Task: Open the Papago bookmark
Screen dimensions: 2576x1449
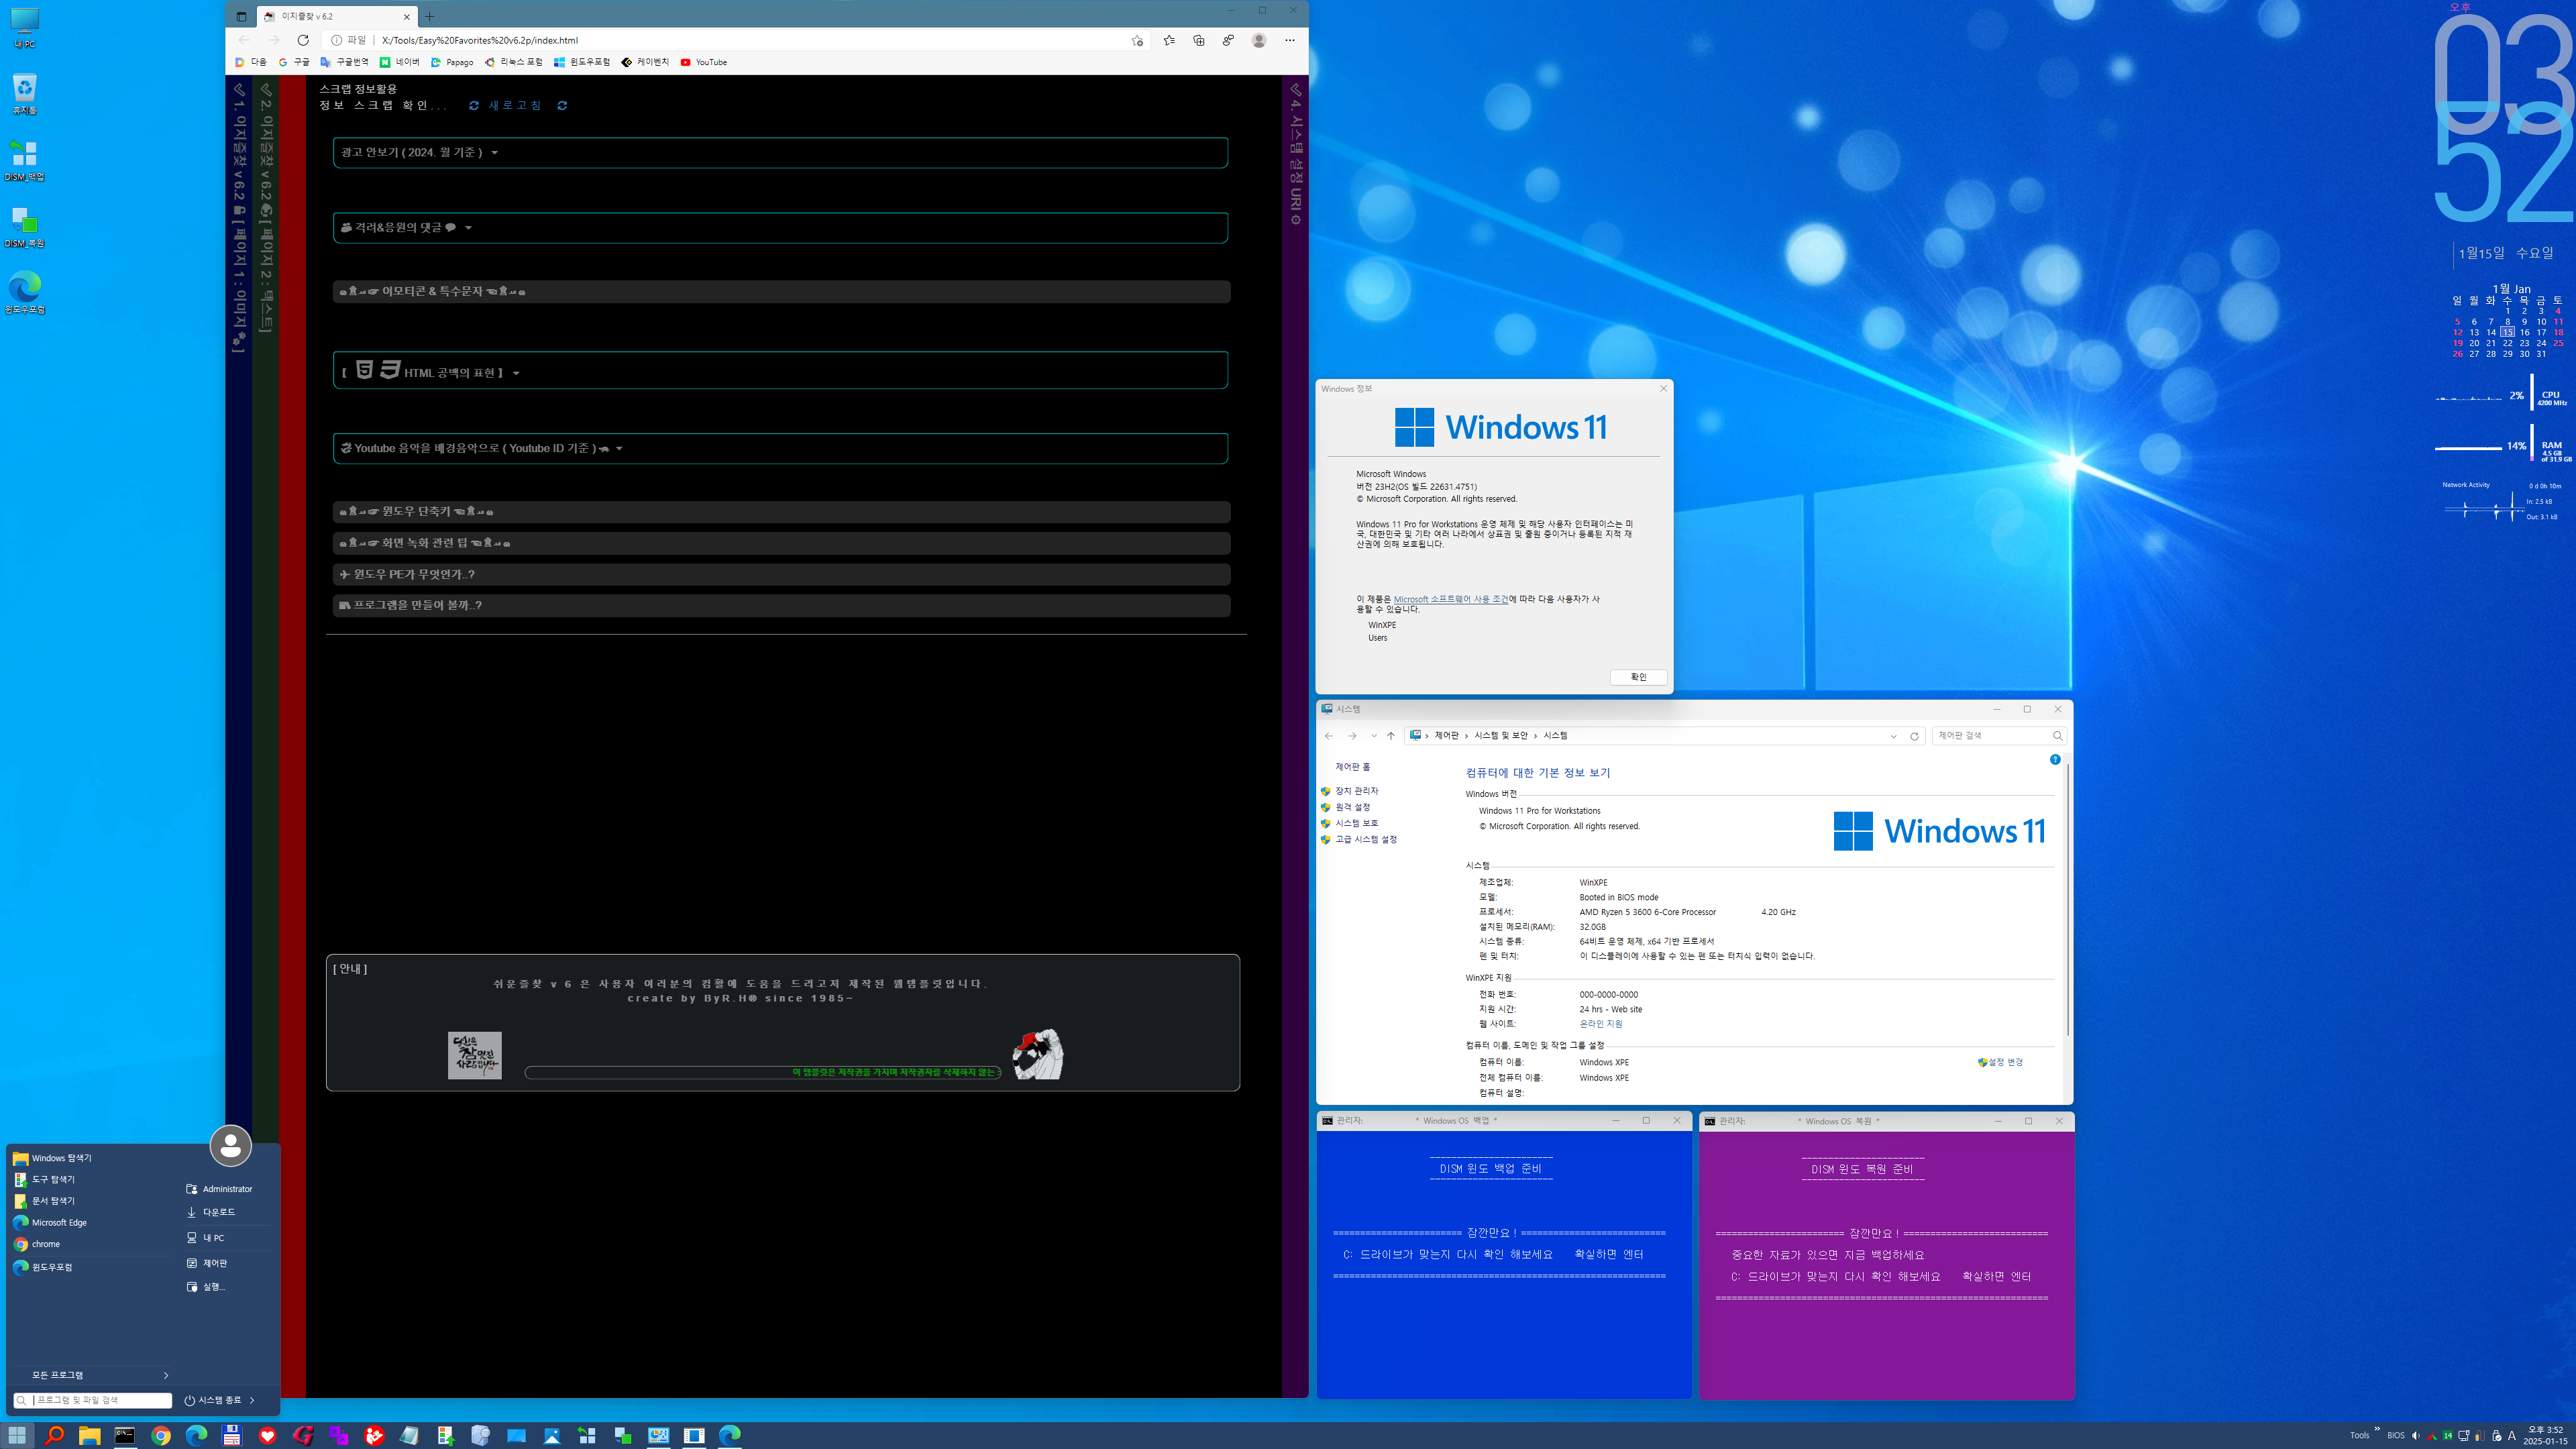Action: tap(452, 62)
